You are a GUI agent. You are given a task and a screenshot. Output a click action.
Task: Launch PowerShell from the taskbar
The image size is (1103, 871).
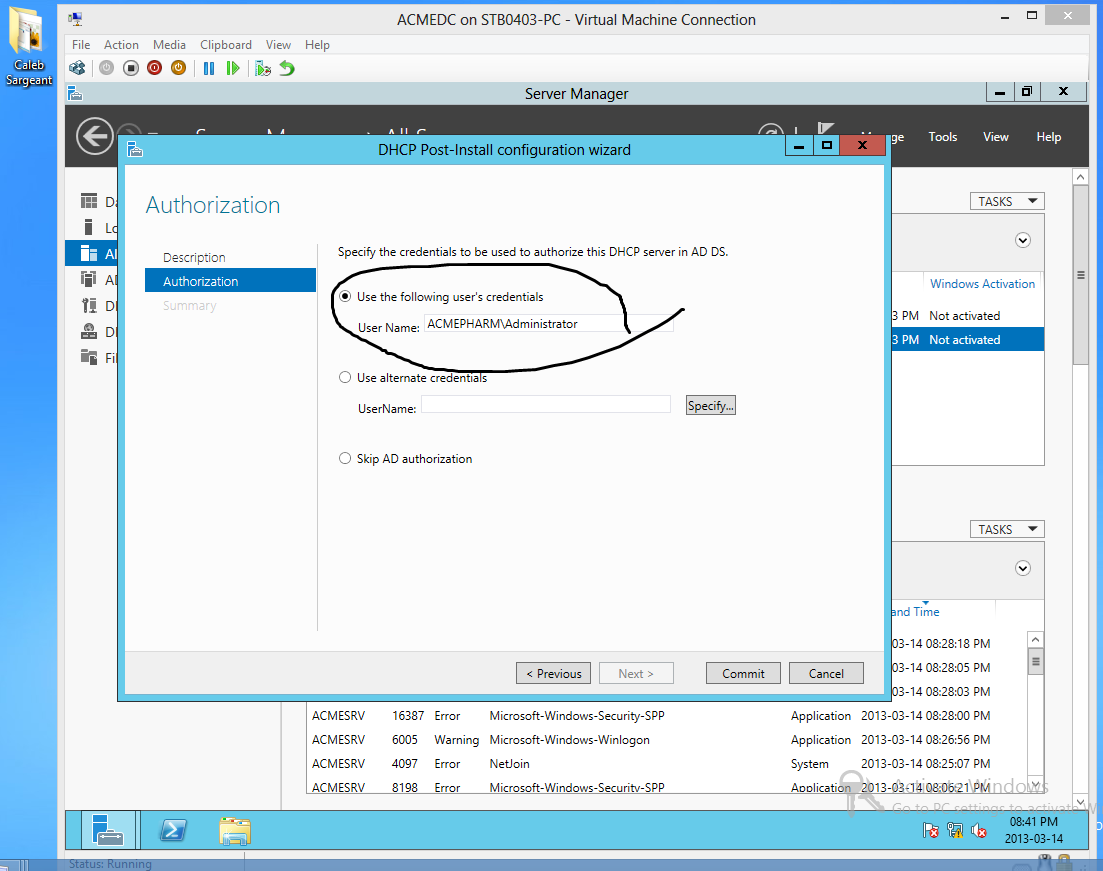(x=172, y=831)
